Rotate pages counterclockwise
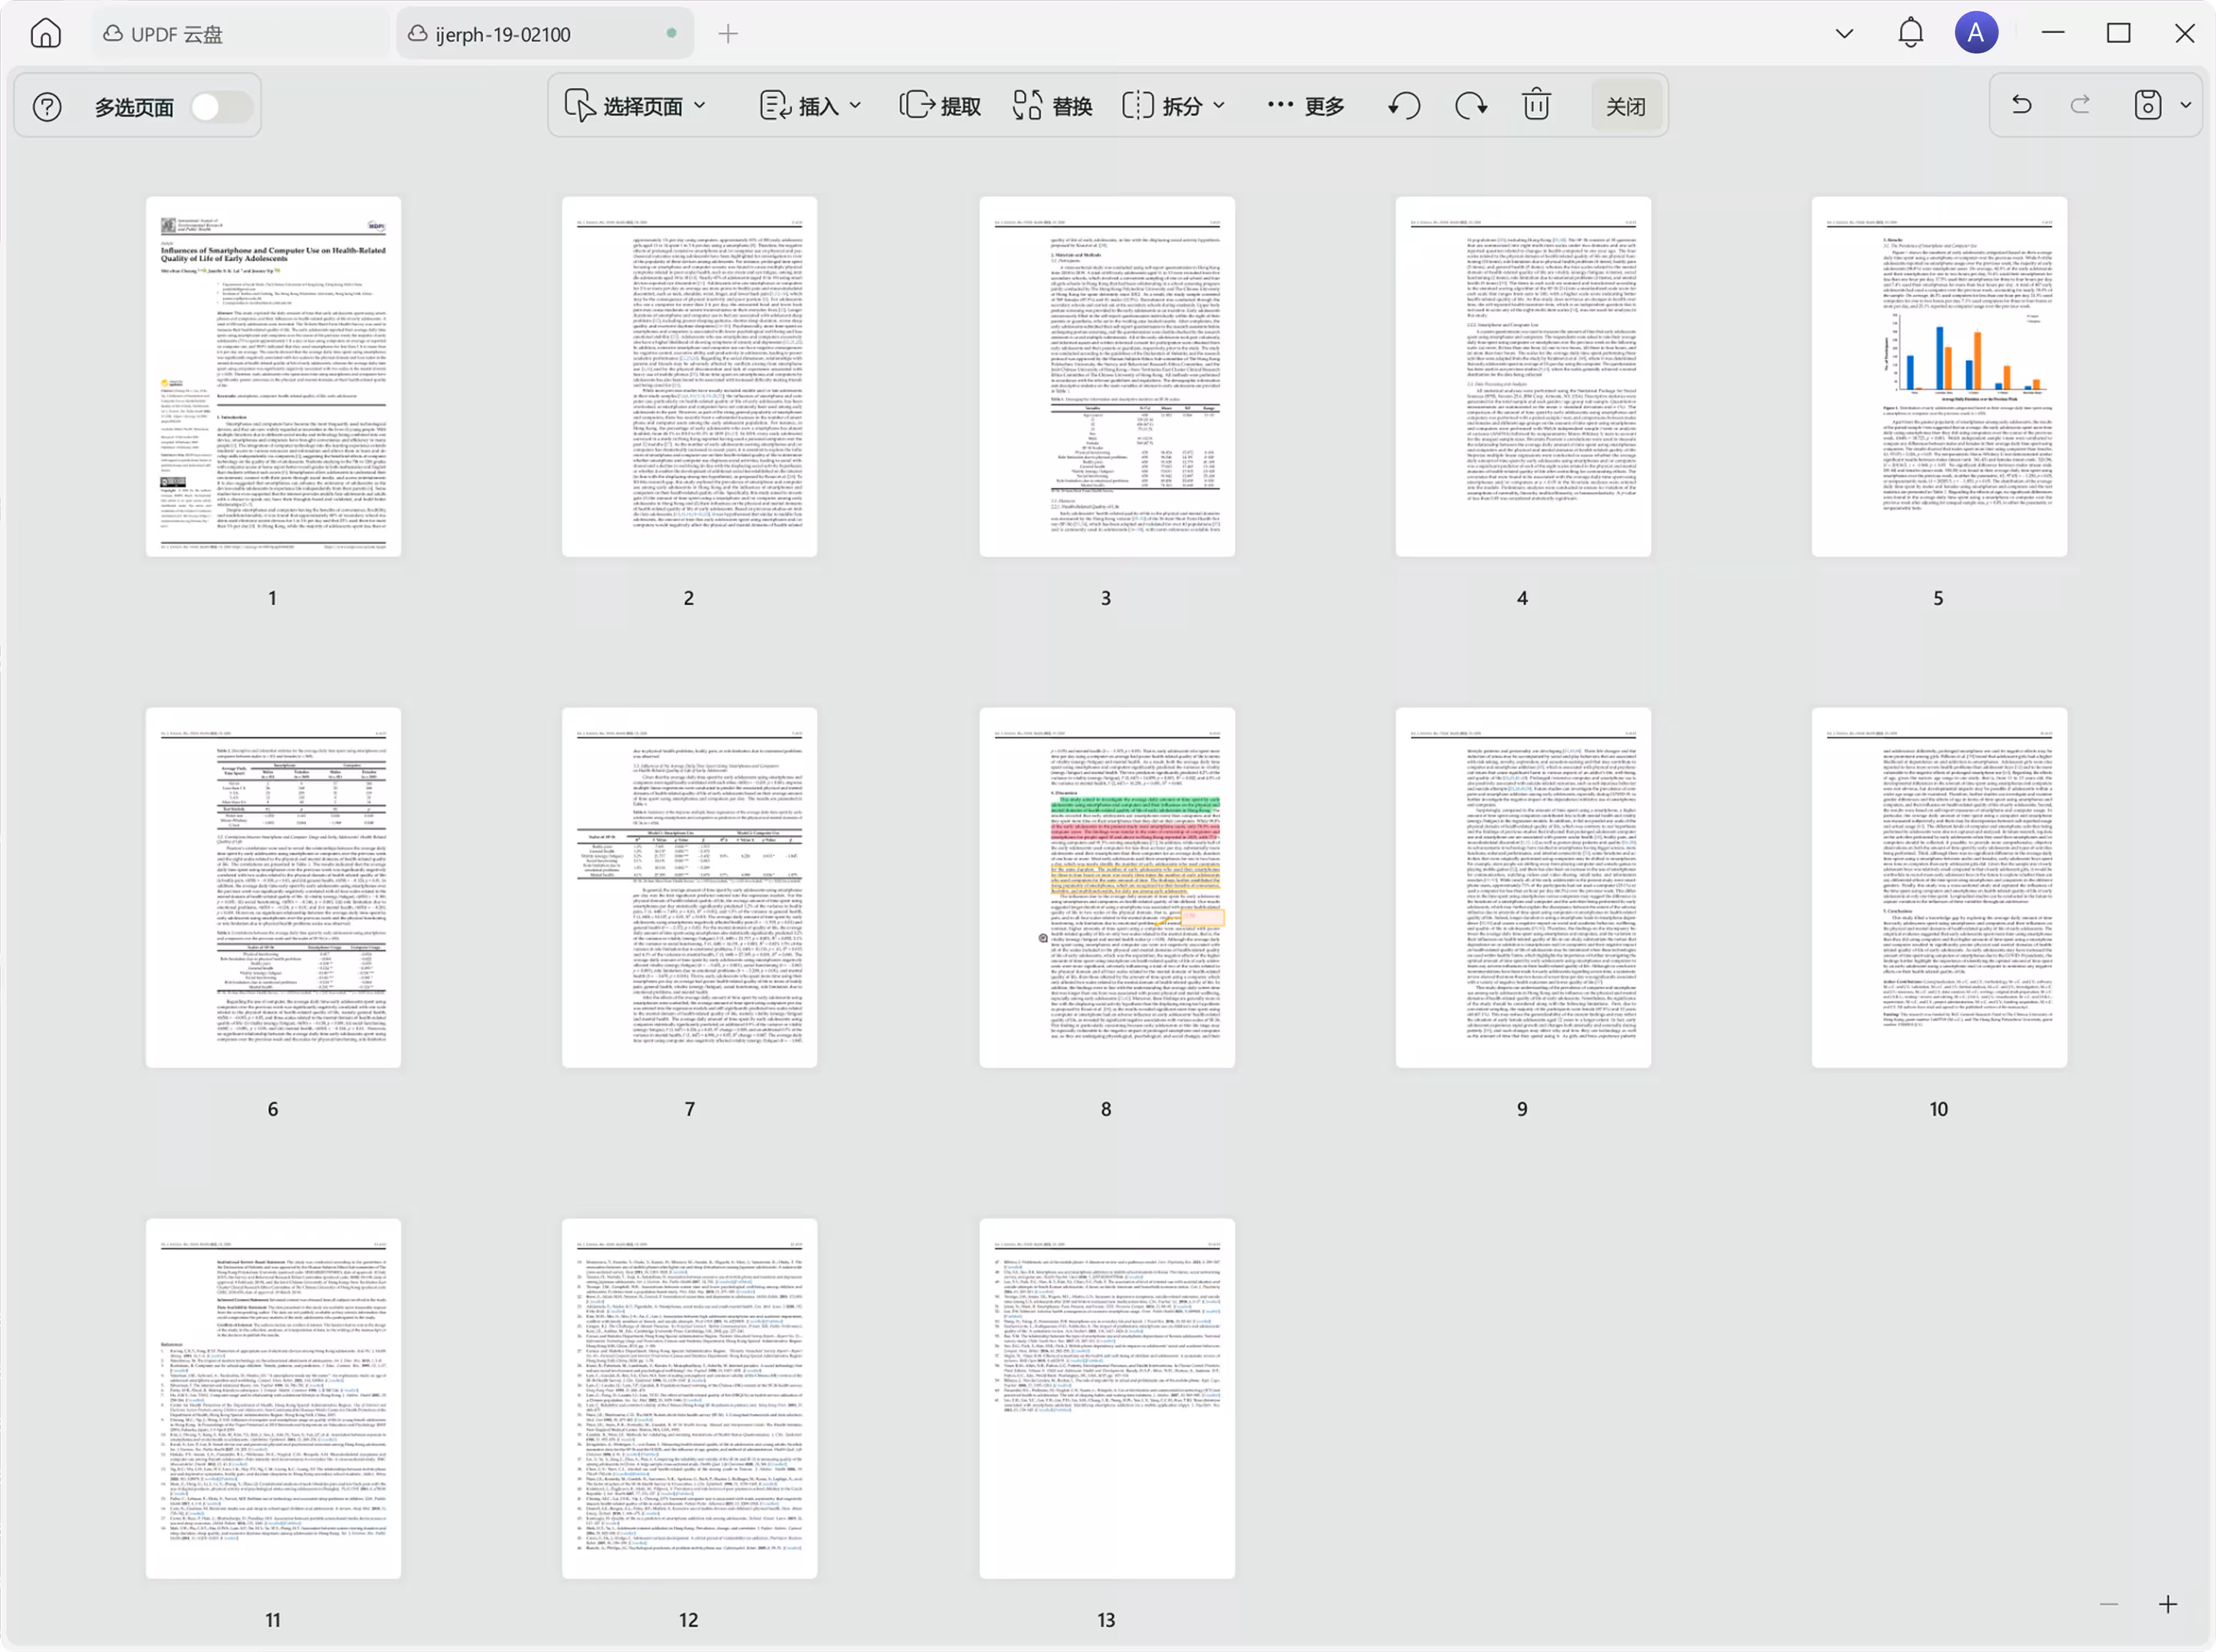 pyautogui.click(x=1404, y=106)
